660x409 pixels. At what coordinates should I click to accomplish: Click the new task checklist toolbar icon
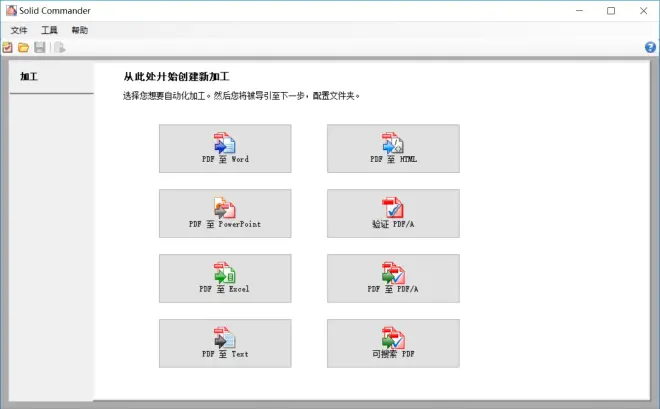pos(7,48)
